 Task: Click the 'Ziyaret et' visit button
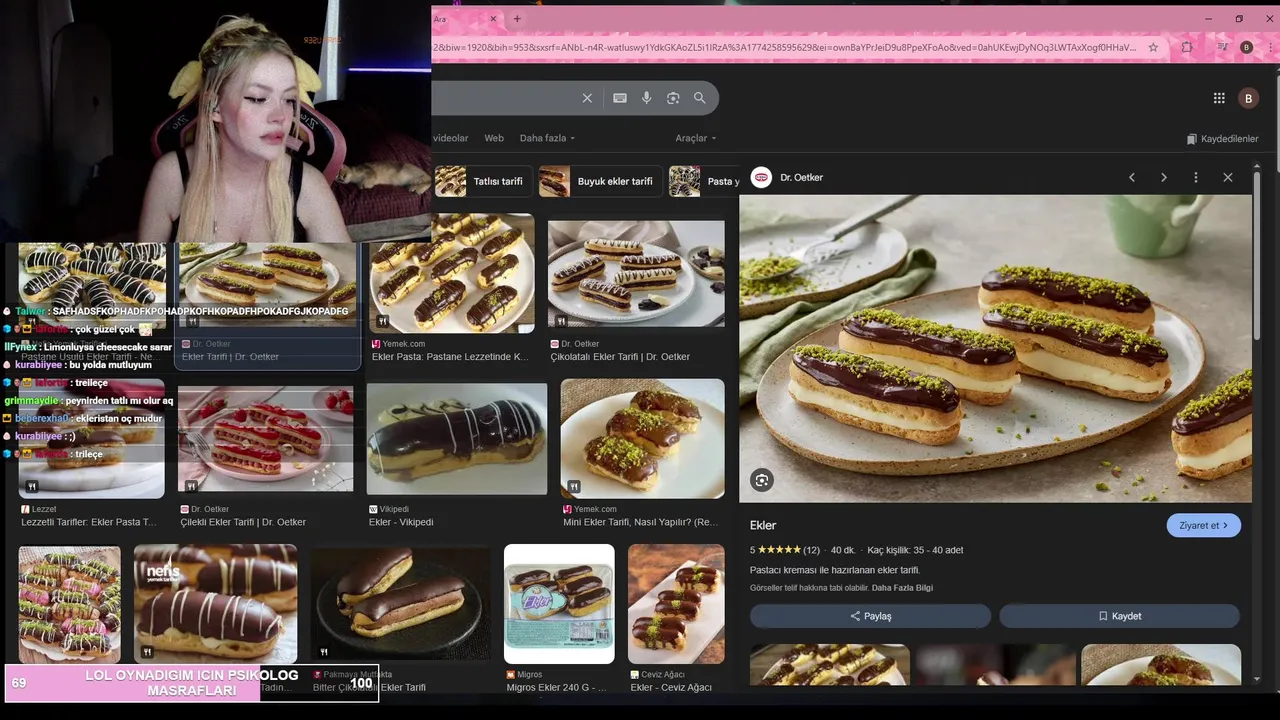coord(1203,525)
